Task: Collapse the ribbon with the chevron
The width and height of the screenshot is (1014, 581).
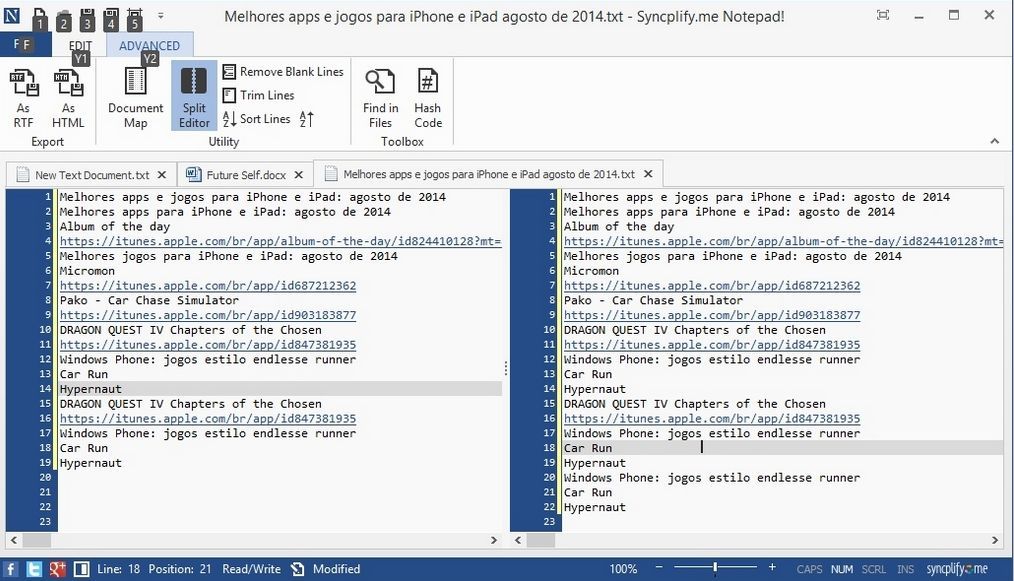Action: [995, 141]
